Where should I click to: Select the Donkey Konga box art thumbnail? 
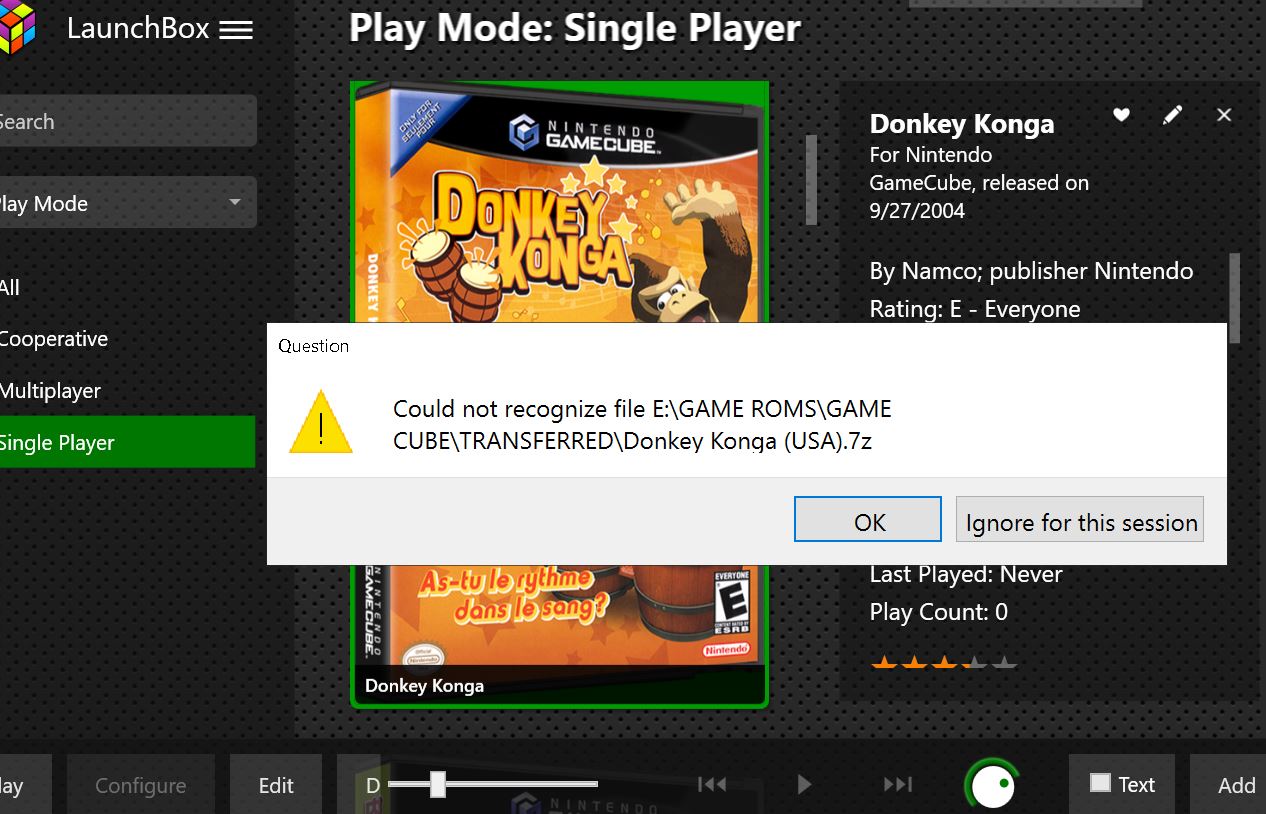coord(560,394)
